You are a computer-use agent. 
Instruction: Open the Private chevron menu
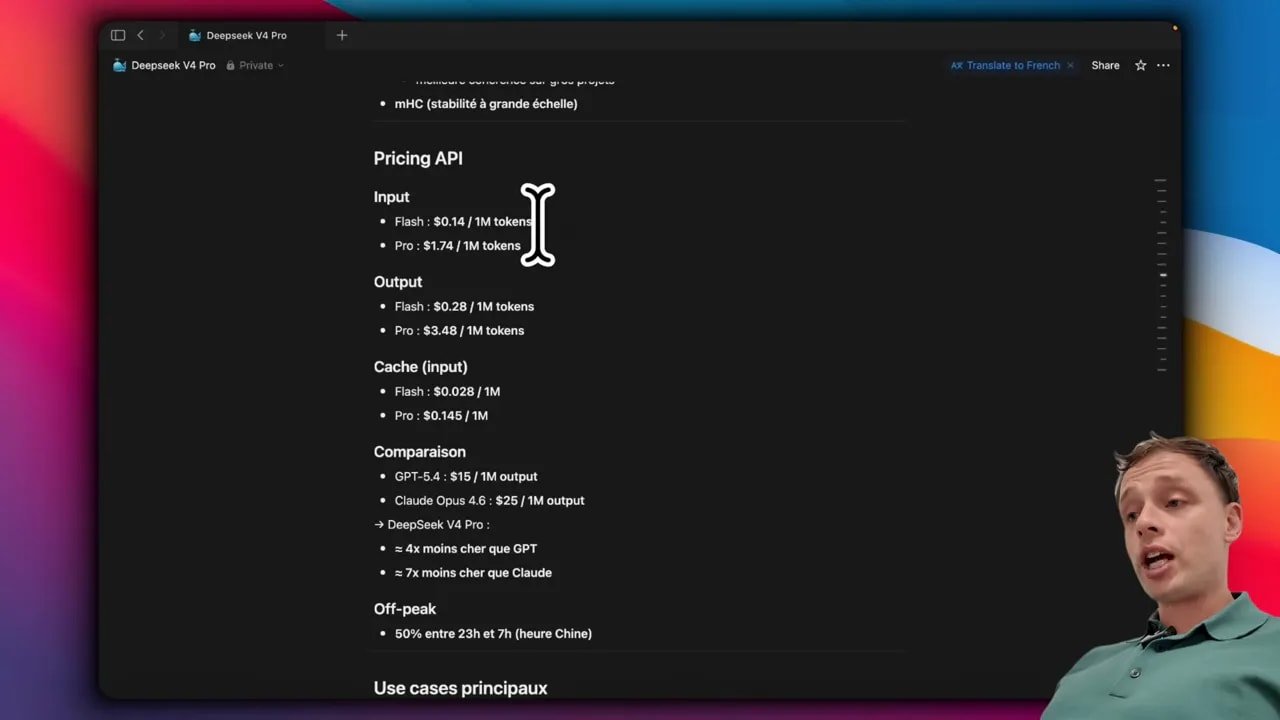[279, 65]
